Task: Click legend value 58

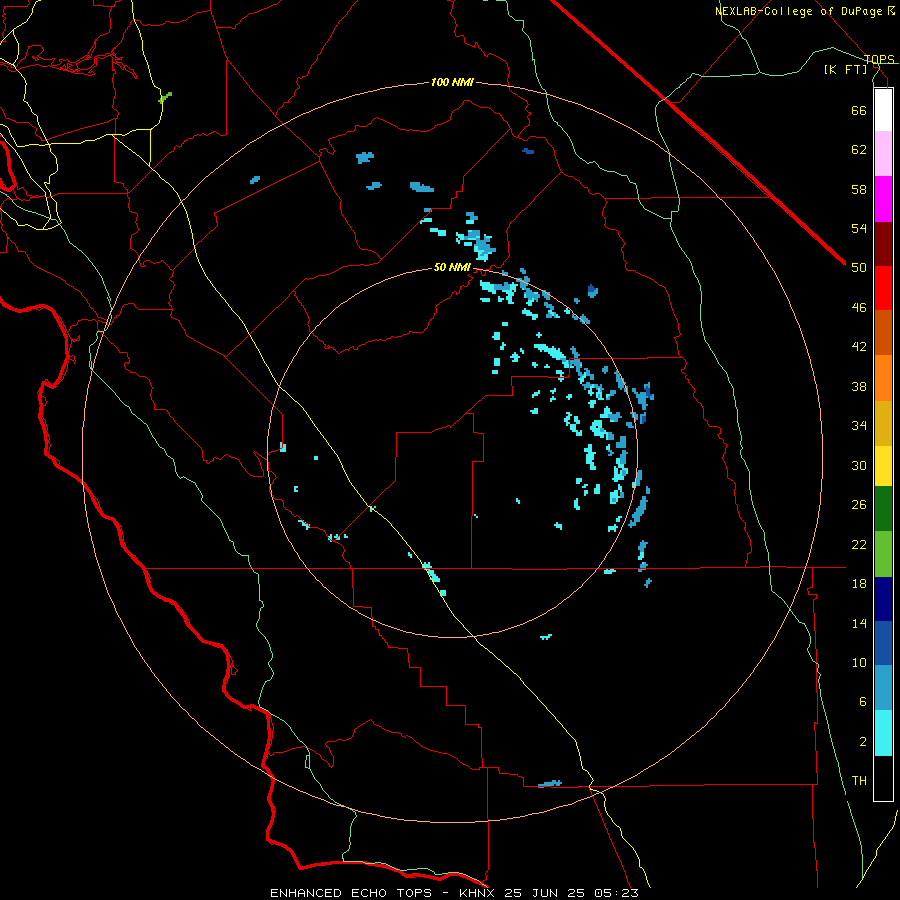Action: (x=859, y=189)
